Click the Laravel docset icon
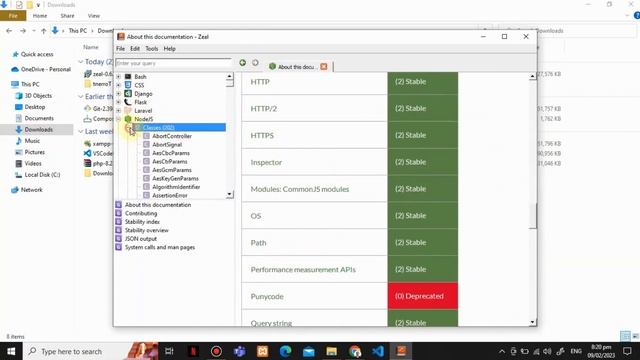640x360 pixels. tap(128, 111)
